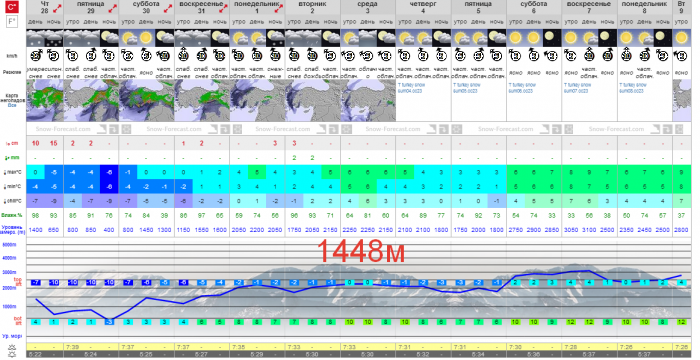Select the вторник 2 day header

312,7
